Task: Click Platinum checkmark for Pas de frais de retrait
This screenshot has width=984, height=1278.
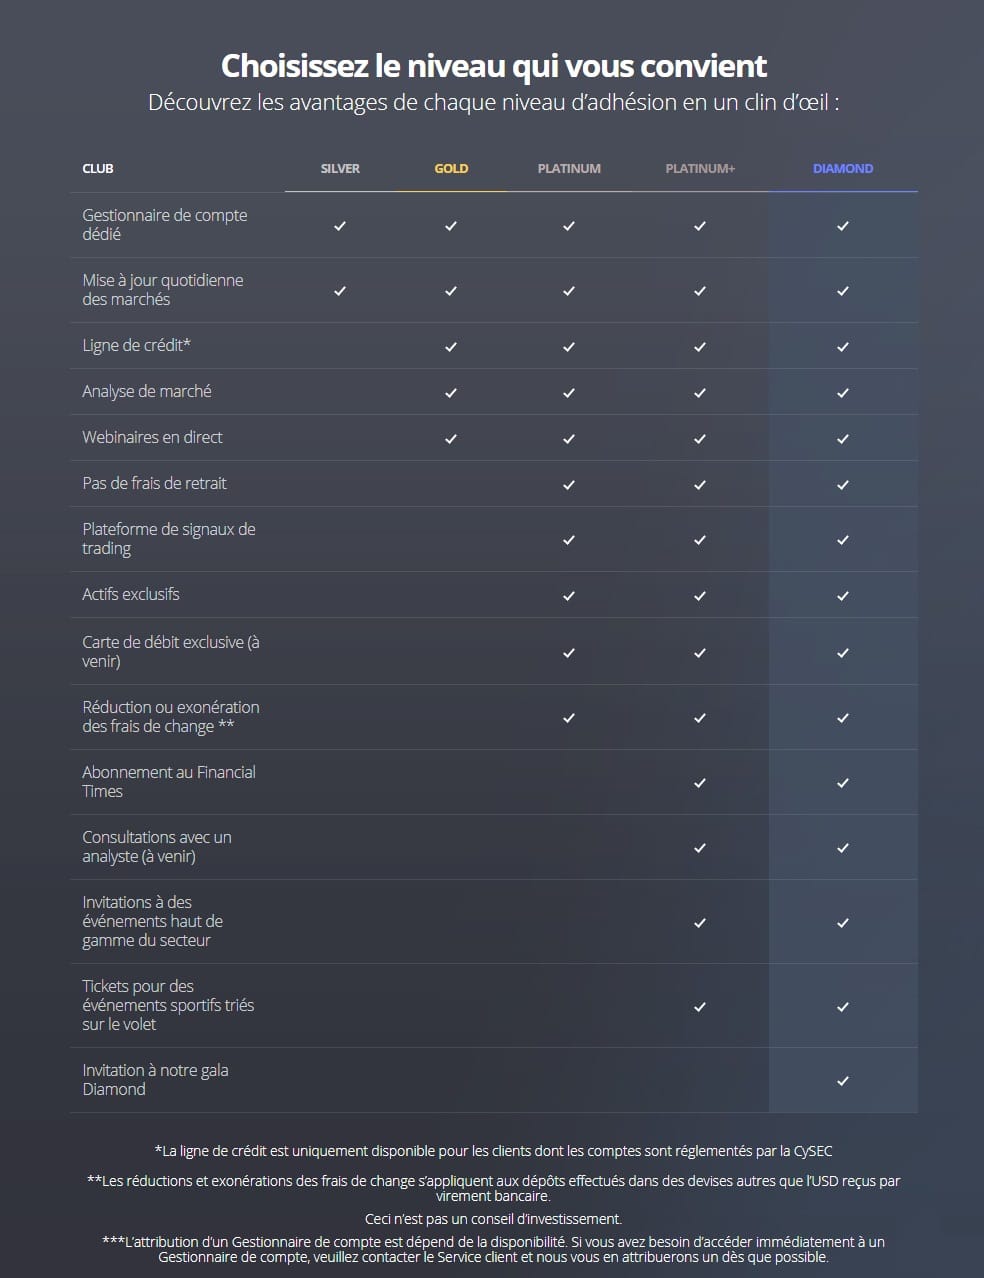Action: [569, 485]
